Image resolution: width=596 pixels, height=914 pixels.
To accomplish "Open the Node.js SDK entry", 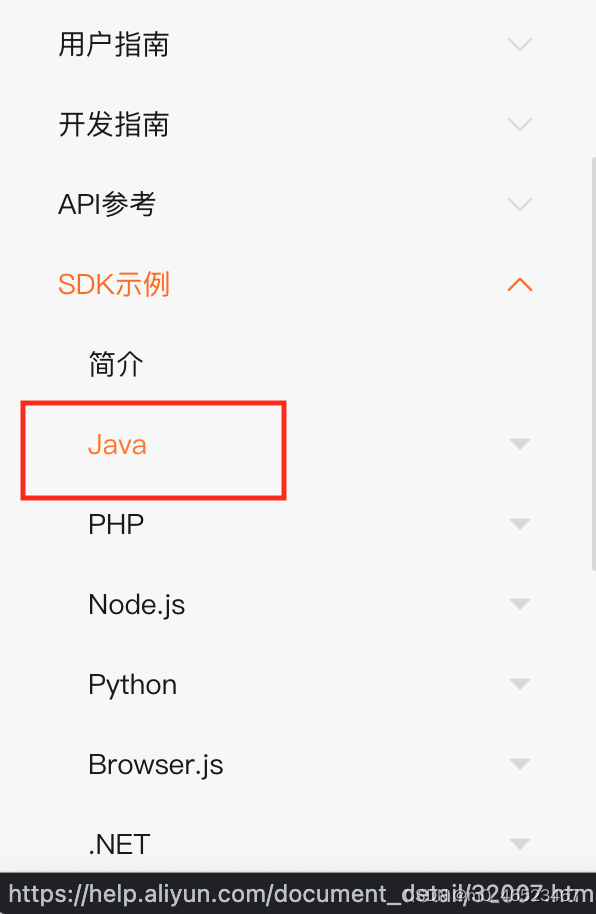I will coord(136,605).
